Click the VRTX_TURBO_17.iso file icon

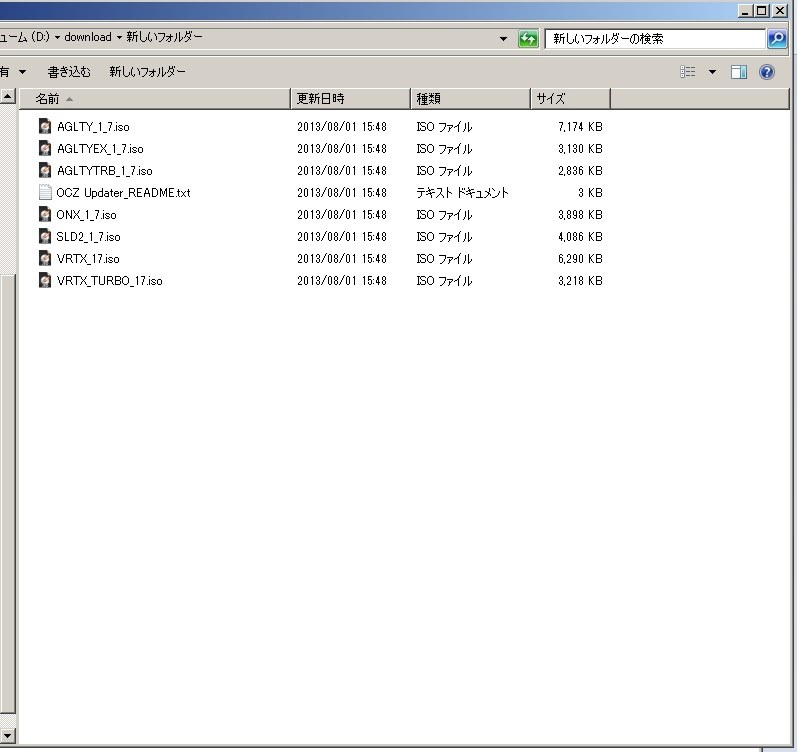[x=45, y=280]
